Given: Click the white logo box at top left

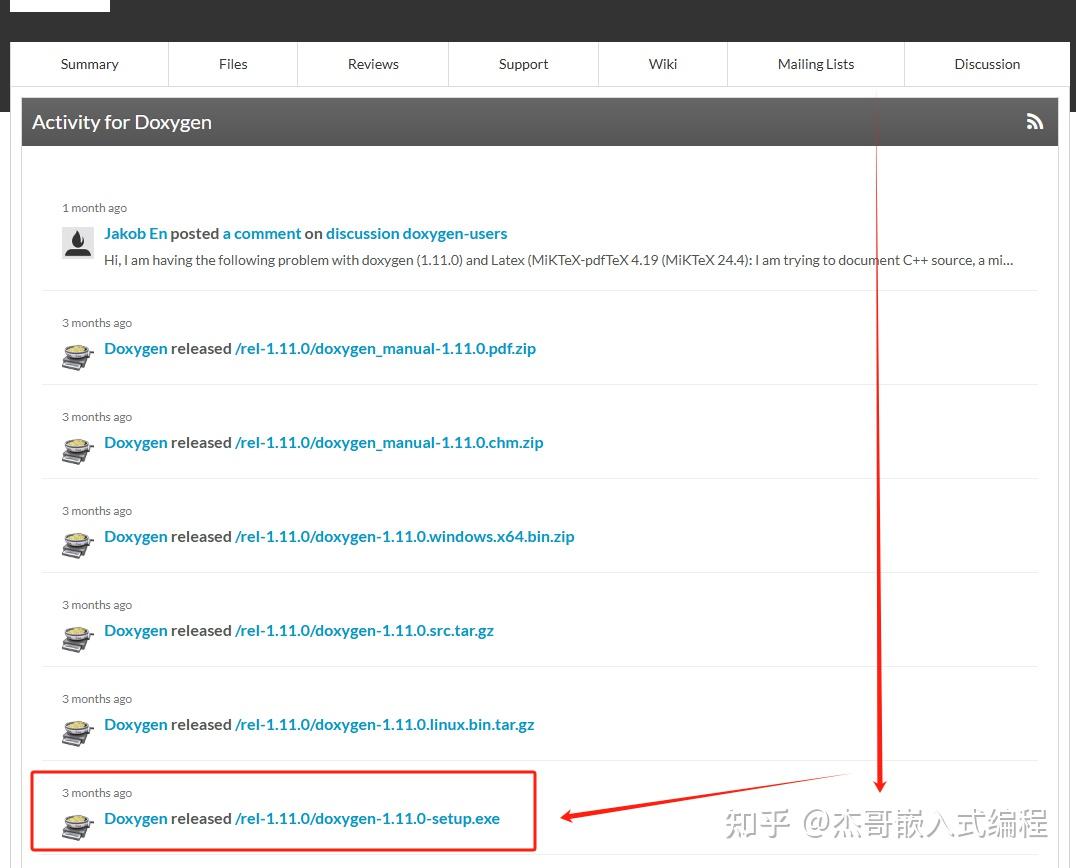Looking at the screenshot, I should coord(58,5).
